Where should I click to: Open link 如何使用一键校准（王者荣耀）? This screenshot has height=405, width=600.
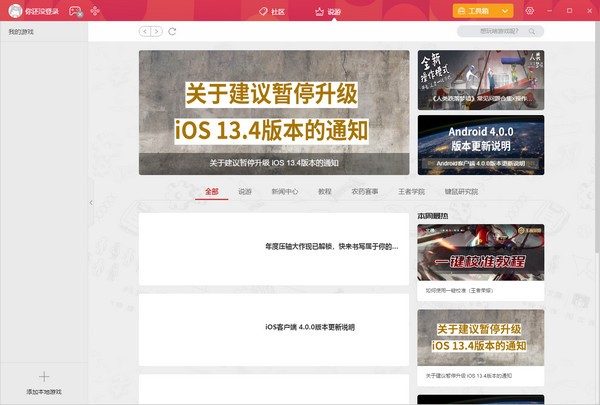[459, 291]
